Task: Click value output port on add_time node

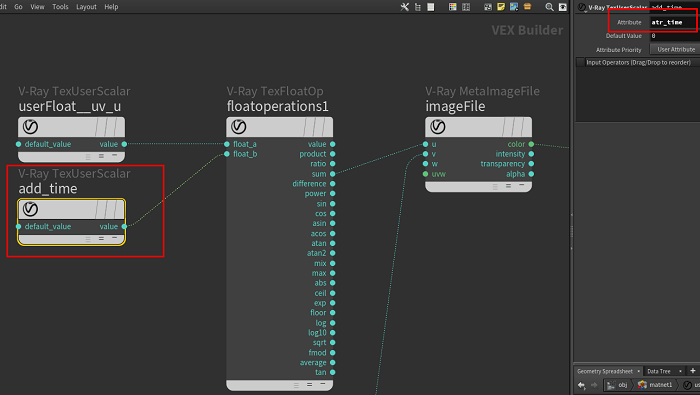Action: pos(124,226)
